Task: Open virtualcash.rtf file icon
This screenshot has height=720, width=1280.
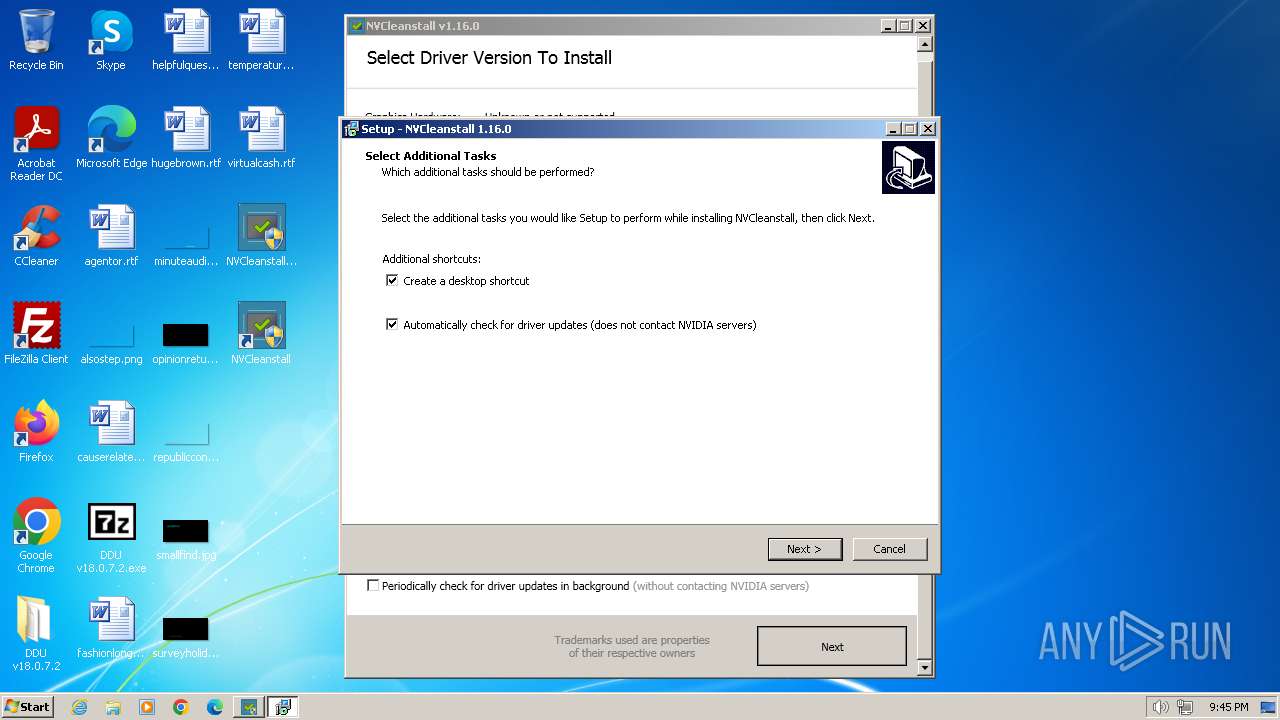Action: coord(261,138)
